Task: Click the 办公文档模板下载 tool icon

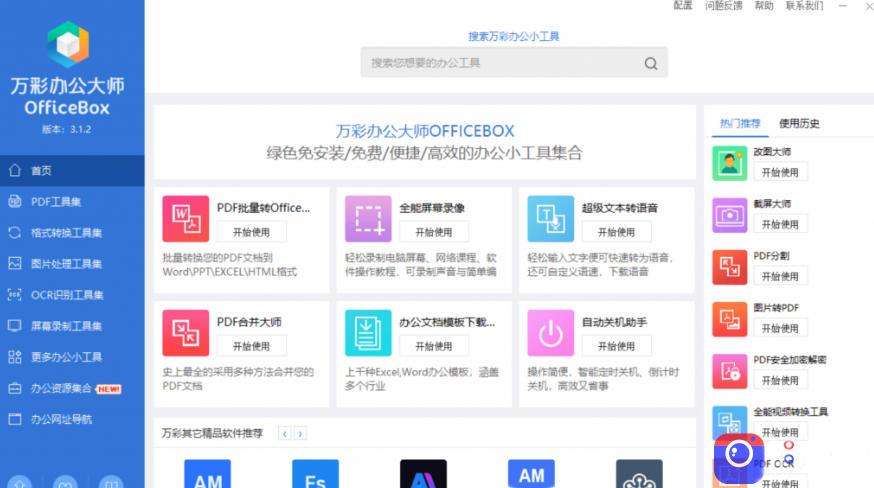Action: coord(368,333)
